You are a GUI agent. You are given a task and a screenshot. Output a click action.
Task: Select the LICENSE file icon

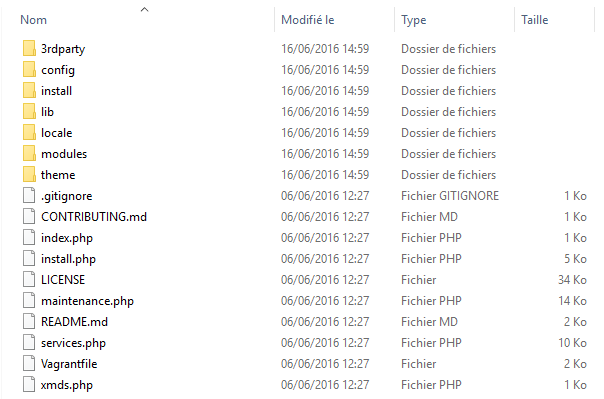pyautogui.click(x=29, y=280)
